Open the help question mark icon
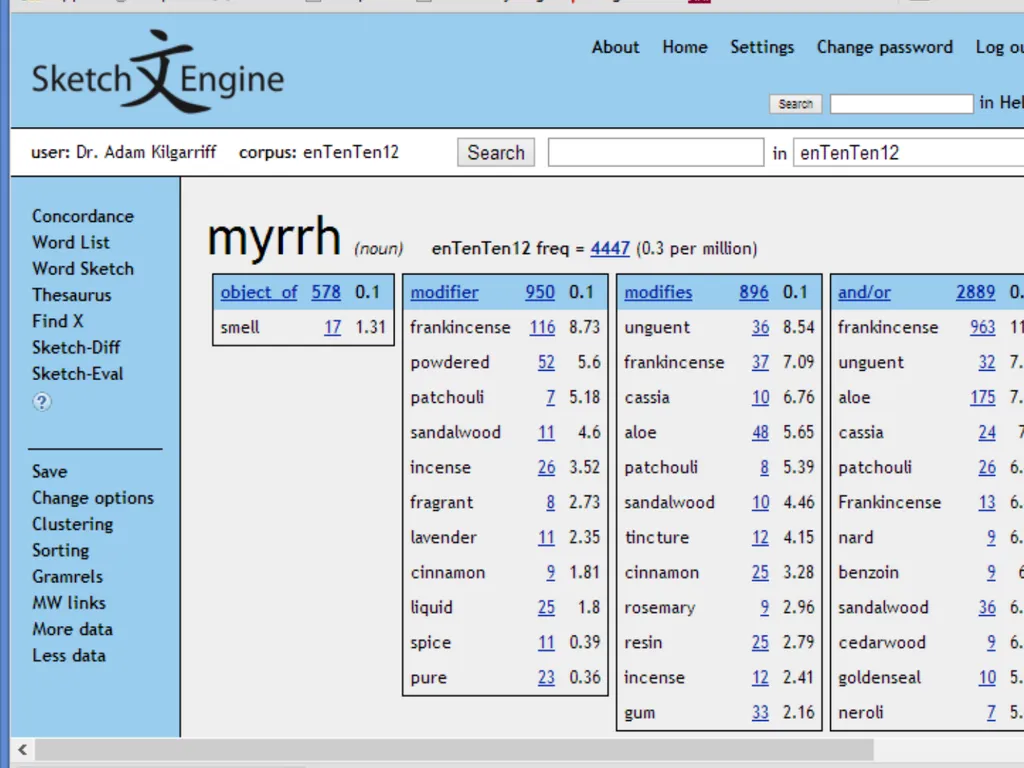 pyautogui.click(x=42, y=402)
